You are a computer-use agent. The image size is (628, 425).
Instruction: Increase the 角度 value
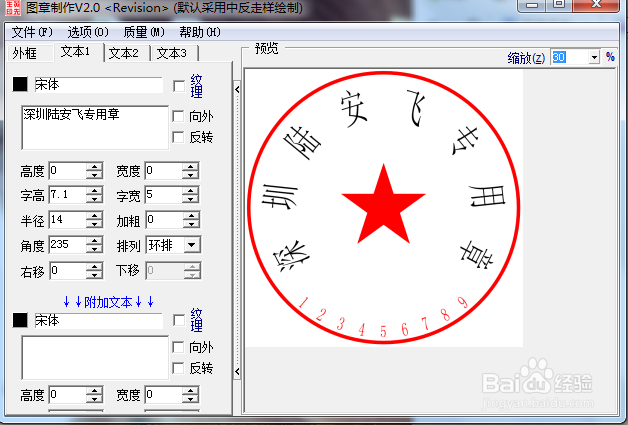(94, 240)
